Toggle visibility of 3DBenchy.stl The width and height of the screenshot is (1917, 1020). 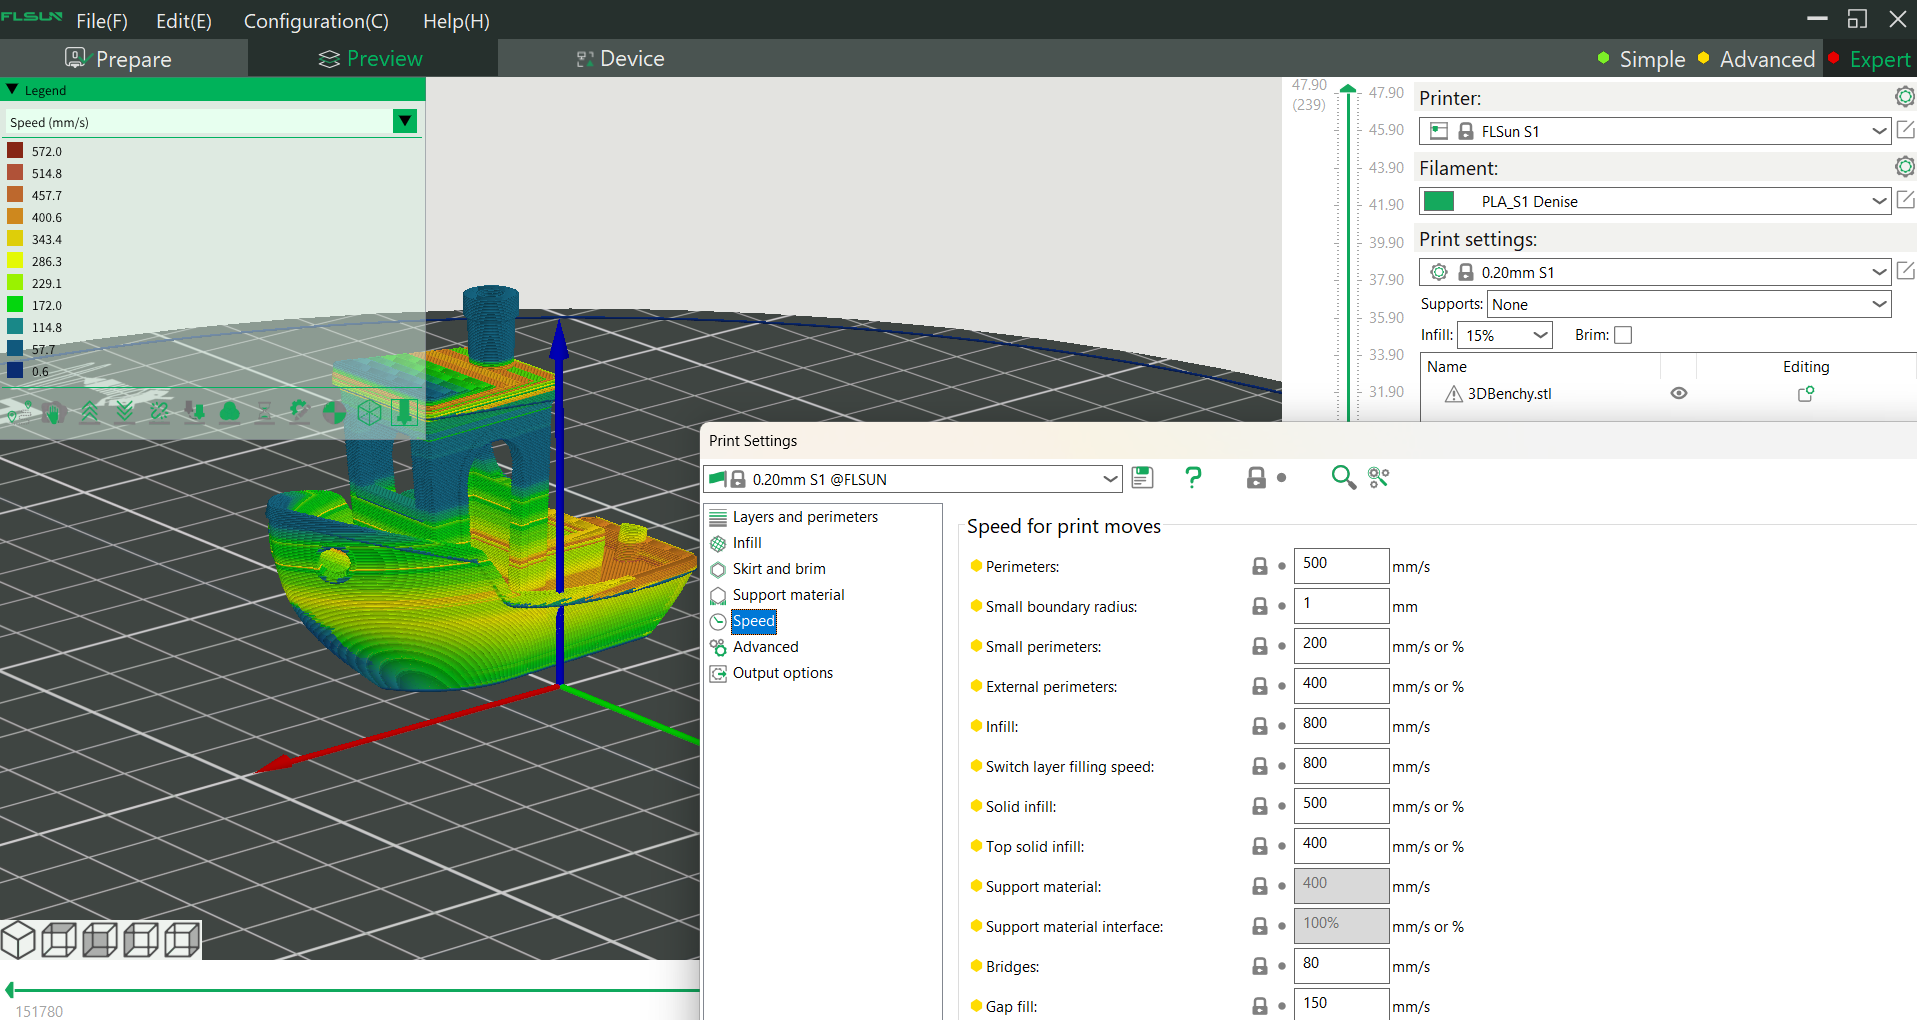point(1679,393)
